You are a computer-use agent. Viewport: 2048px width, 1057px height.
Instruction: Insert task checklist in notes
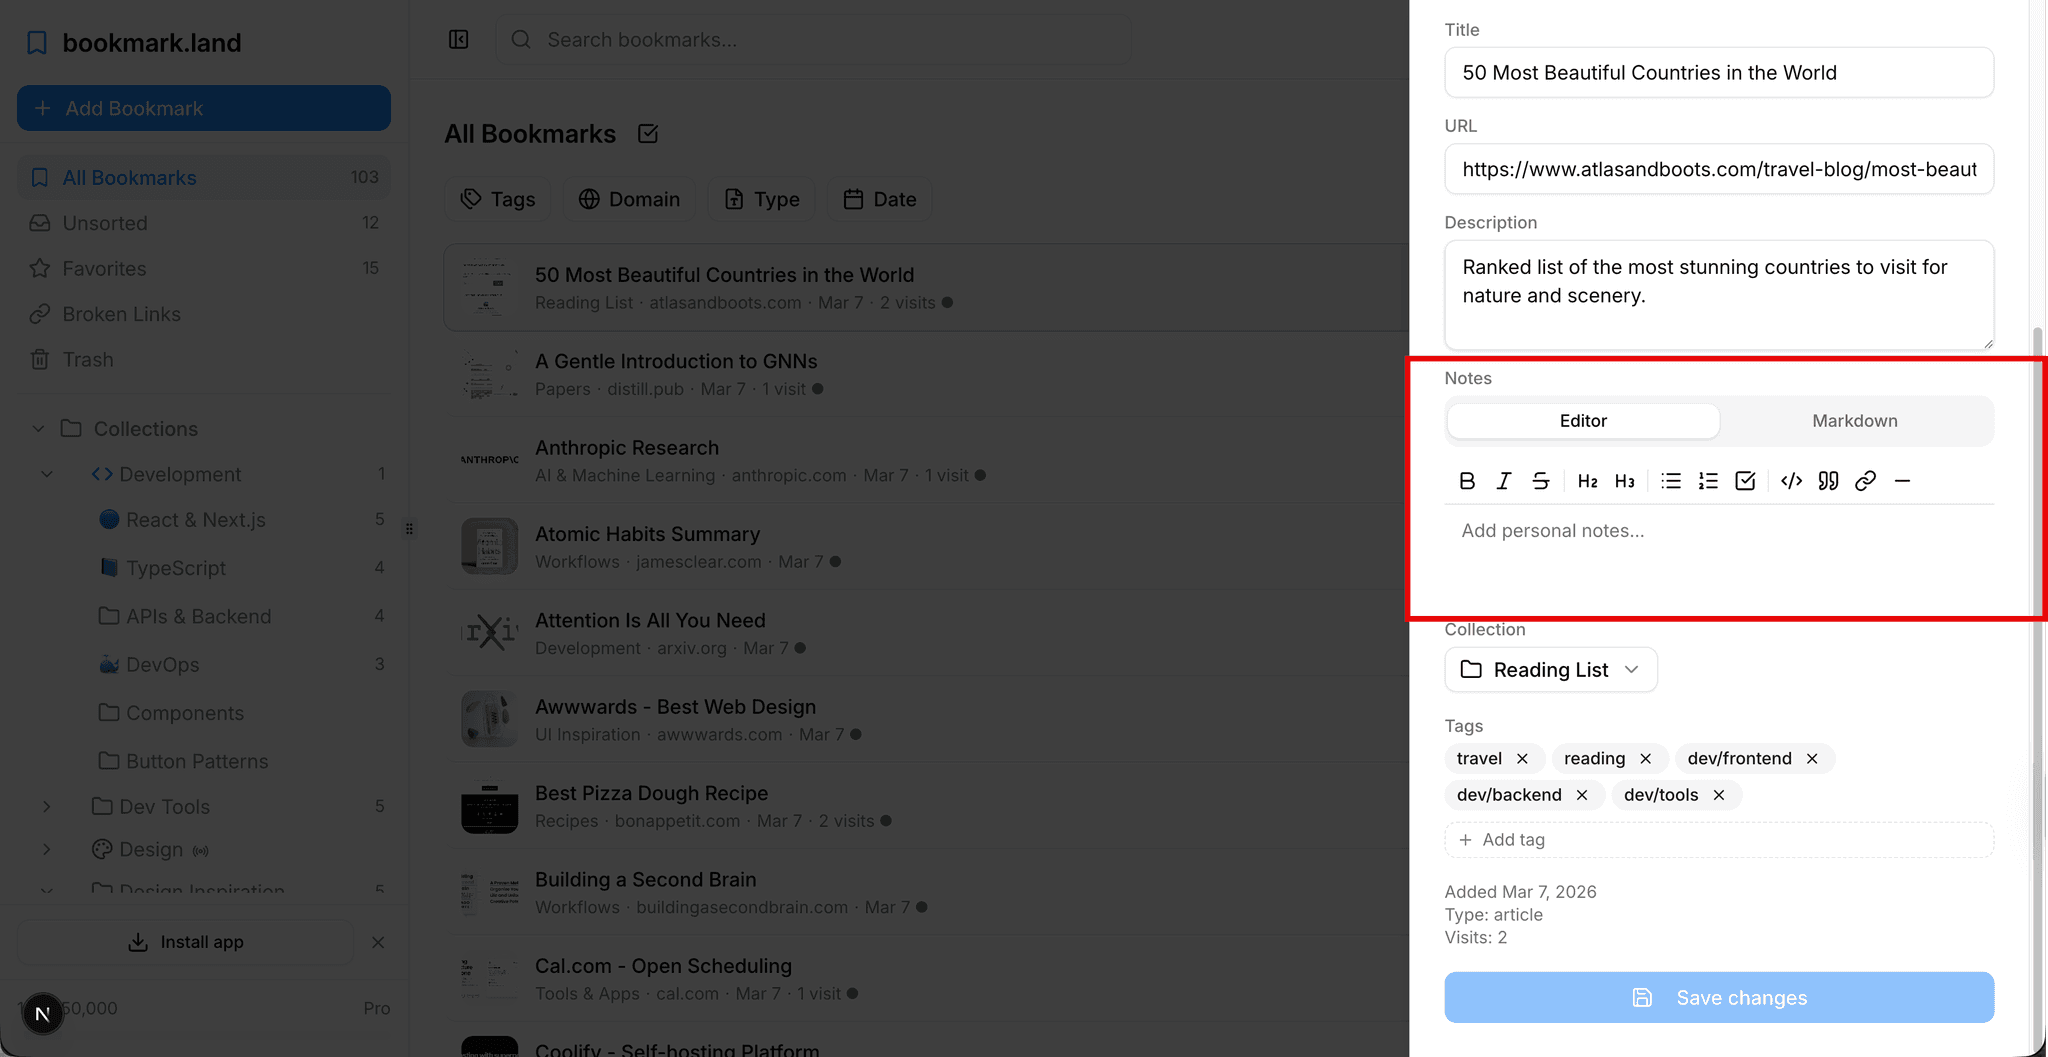(x=1745, y=481)
